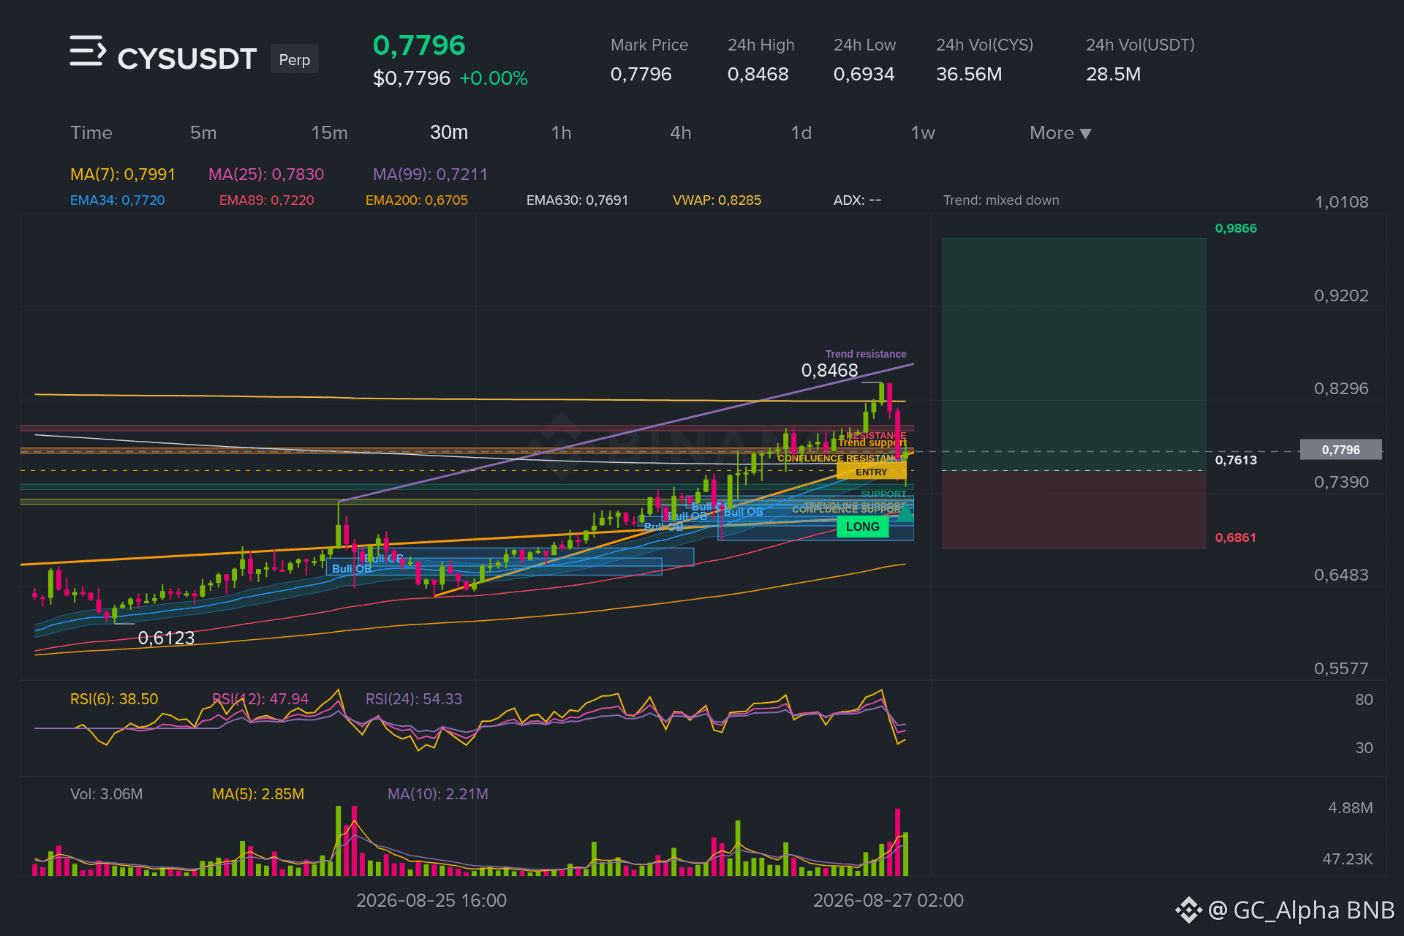Image resolution: width=1404 pixels, height=936 pixels.
Task: Click the 1,0108 price axis label
Action: [1341, 202]
